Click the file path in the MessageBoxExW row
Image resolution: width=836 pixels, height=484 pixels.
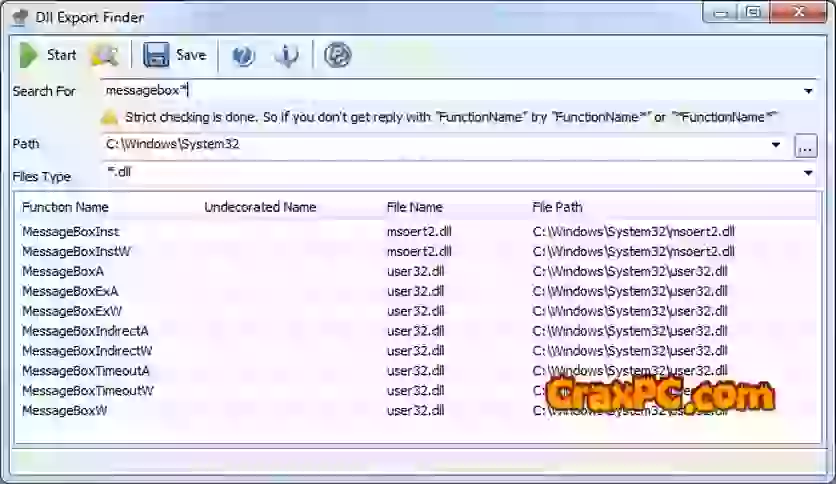point(630,311)
